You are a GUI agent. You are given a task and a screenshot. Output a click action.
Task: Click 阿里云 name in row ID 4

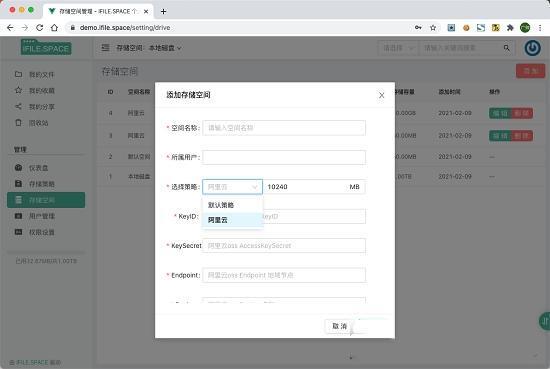click(x=136, y=113)
